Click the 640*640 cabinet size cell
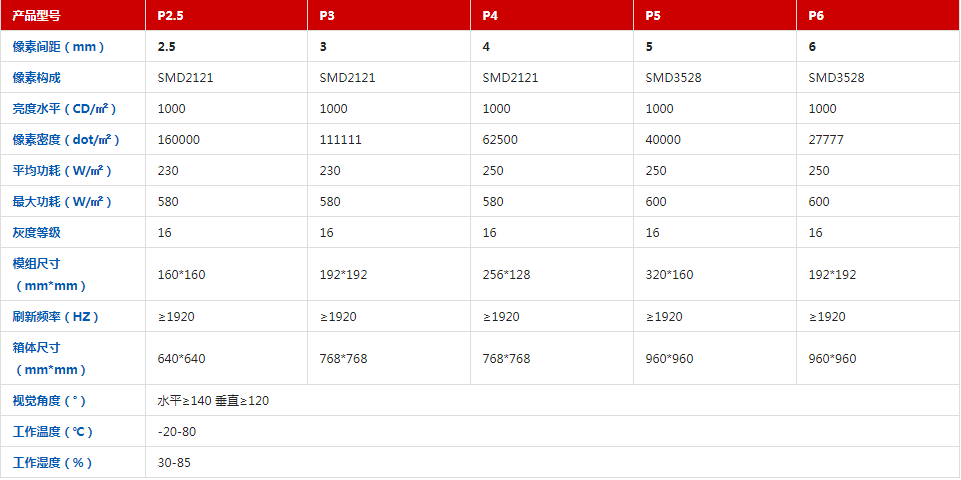 181,358
